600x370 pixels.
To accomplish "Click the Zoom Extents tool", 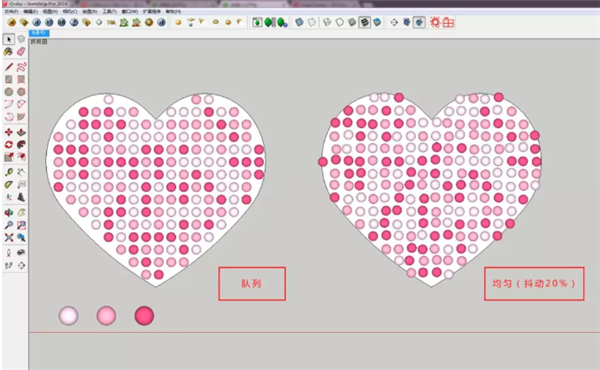I will (9, 238).
